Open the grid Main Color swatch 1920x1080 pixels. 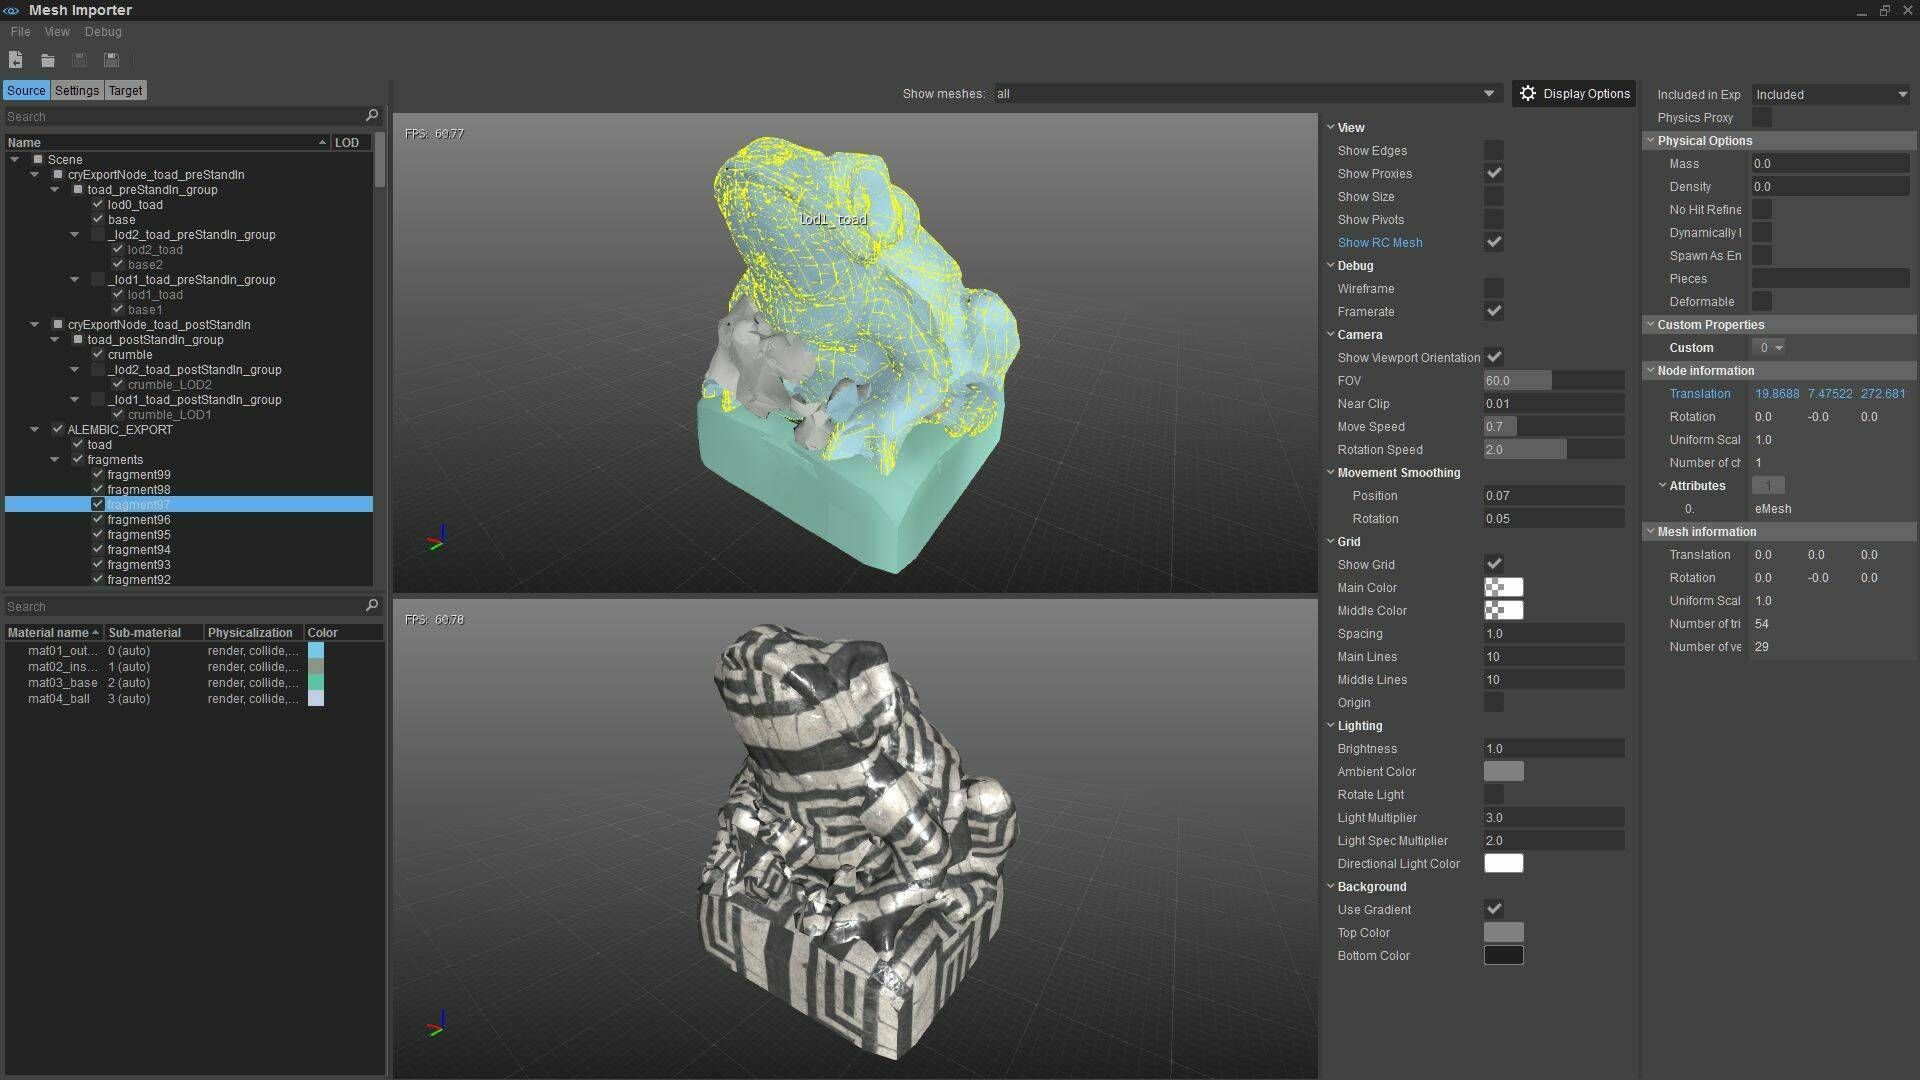(x=1503, y=587)
